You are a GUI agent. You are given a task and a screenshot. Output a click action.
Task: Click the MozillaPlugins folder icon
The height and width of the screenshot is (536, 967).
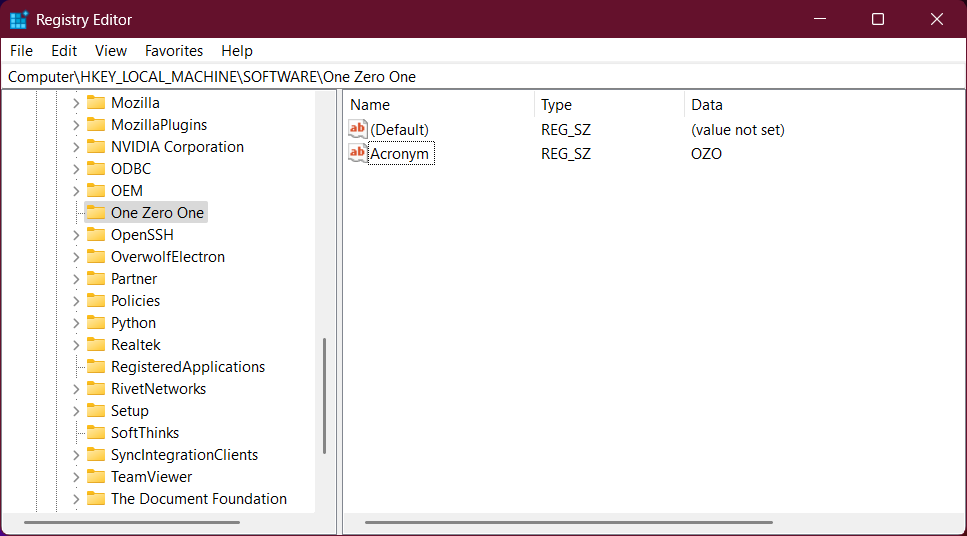(96, 125)
